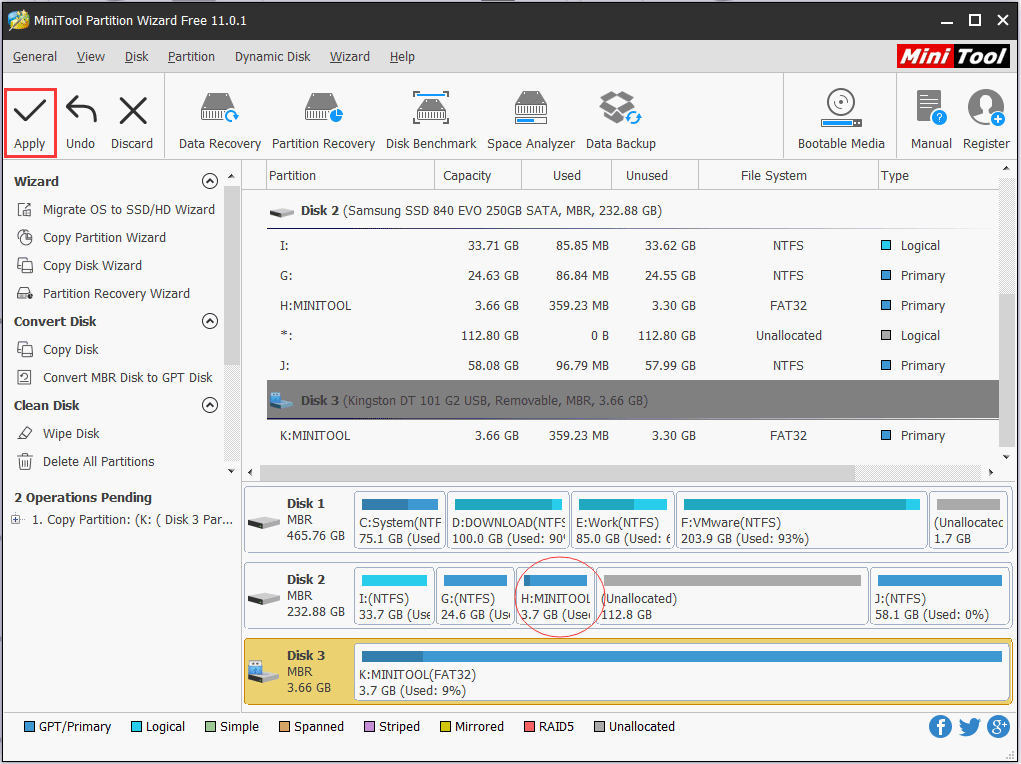Start Migrate OS to SSD/HD Wizard
Screen dimensions: 1021x764
(x=116, y=210)
